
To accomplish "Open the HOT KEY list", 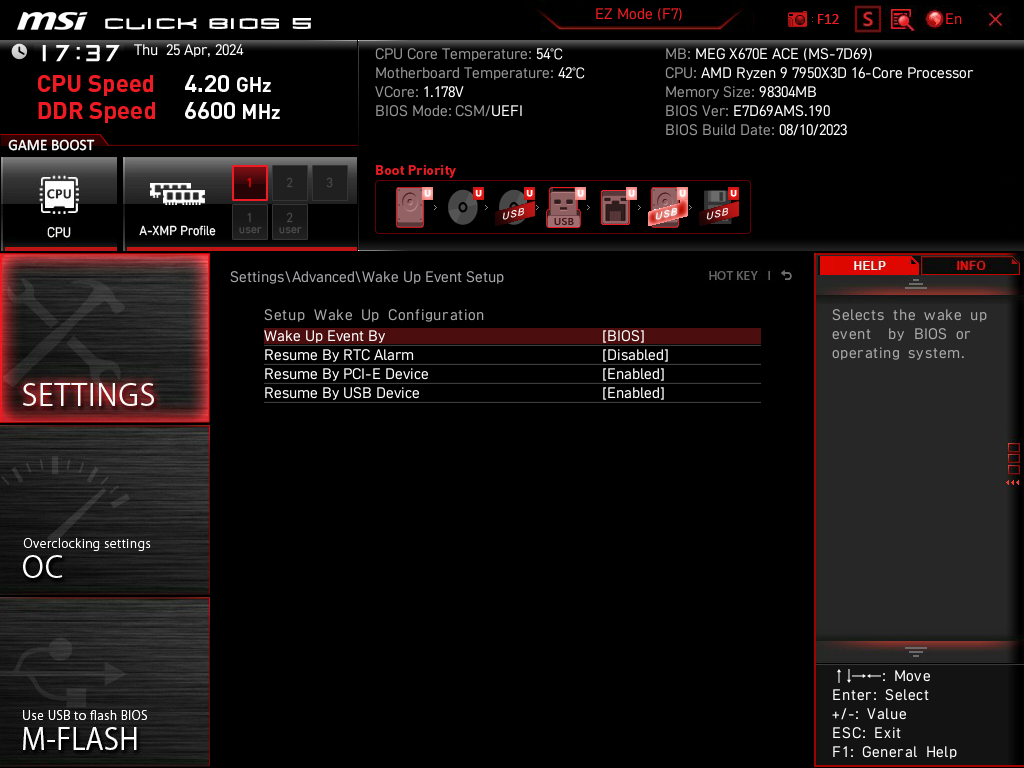I will click(x=733, y=276).
